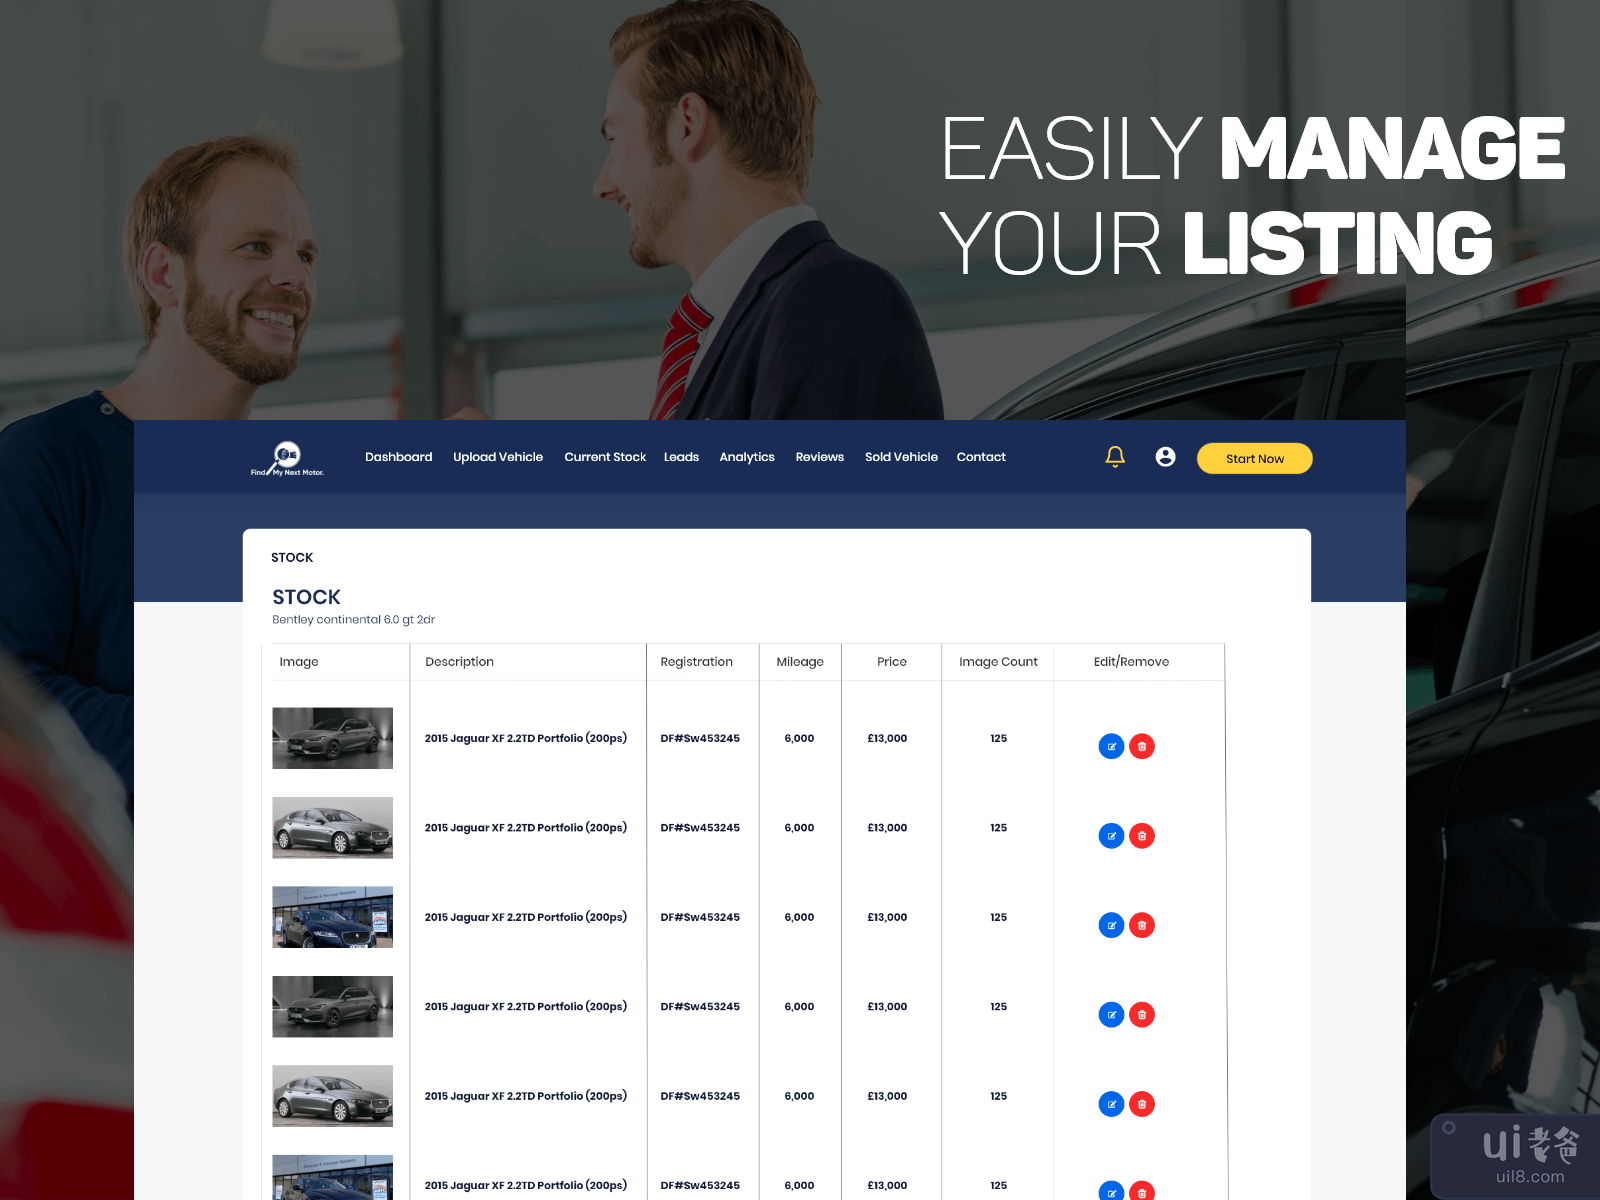Remove the second stock row vehicle
This screenshot has width=1600, height=1200.
pos(1142,836)
